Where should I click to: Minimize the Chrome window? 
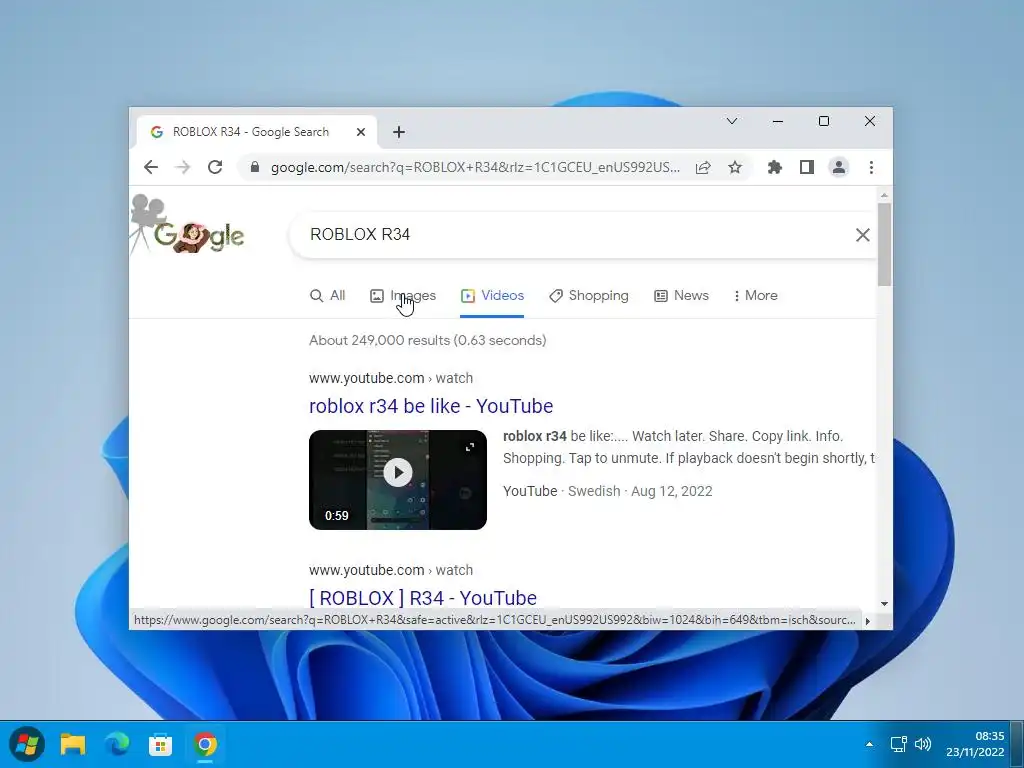778,121
